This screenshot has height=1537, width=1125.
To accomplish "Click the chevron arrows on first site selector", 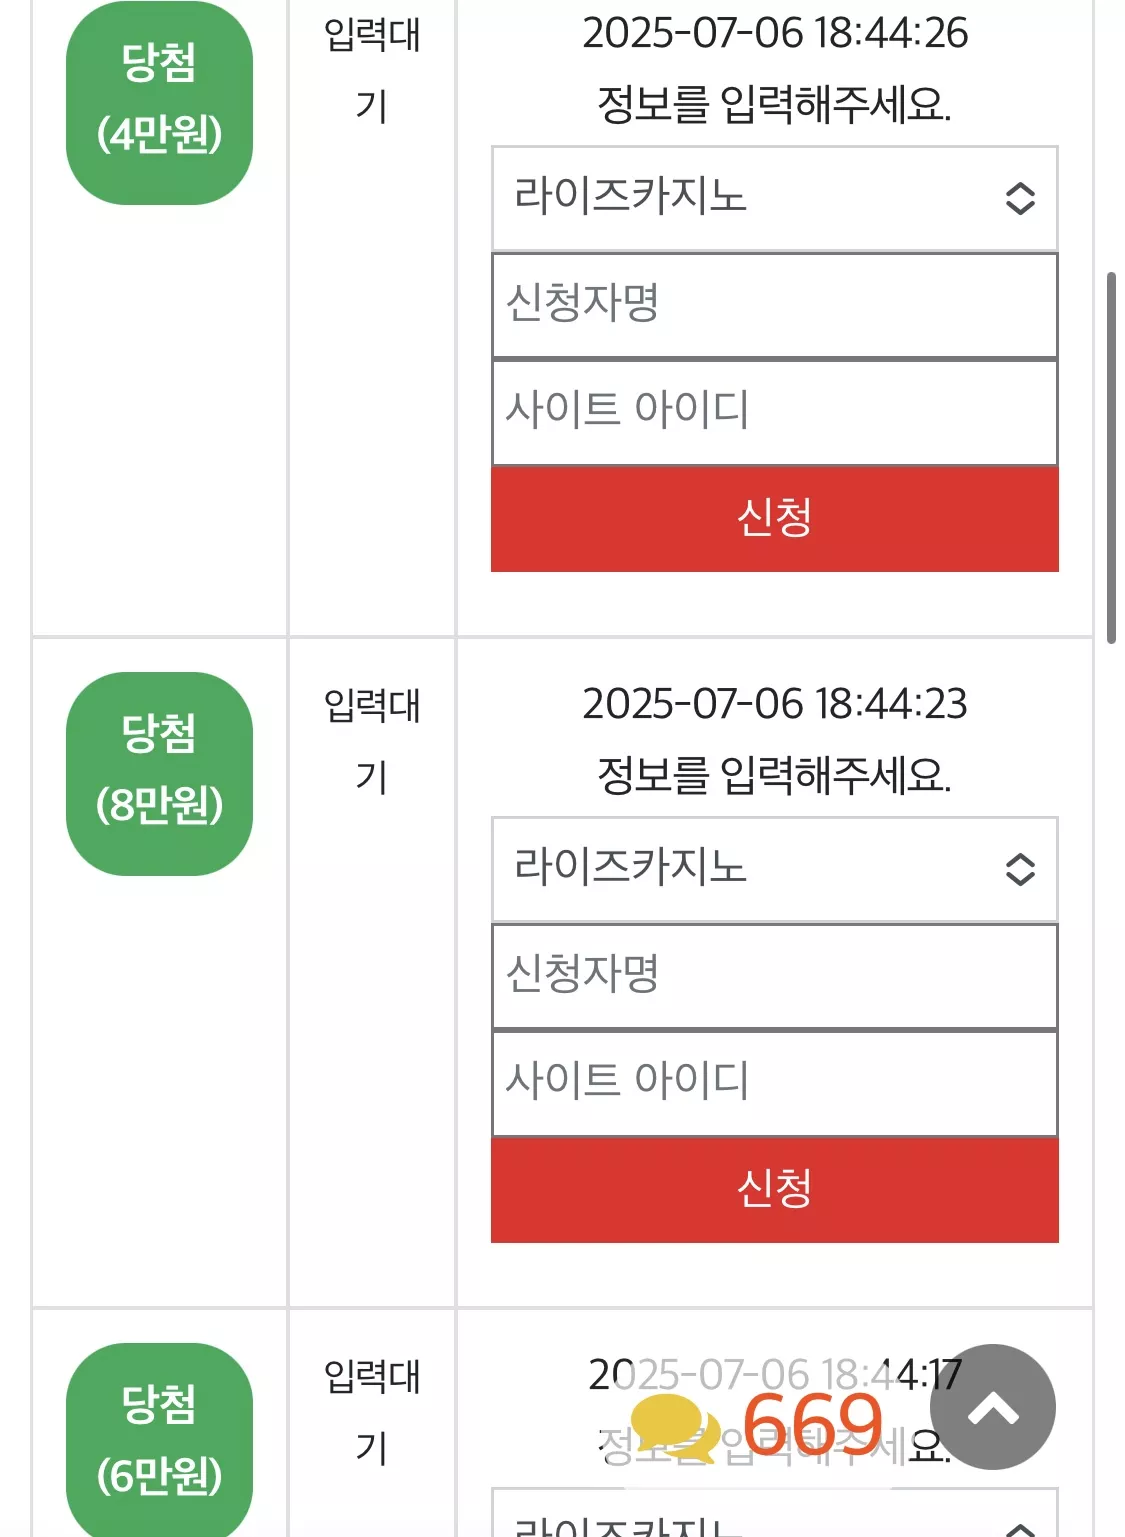I will coord(1019,198).
